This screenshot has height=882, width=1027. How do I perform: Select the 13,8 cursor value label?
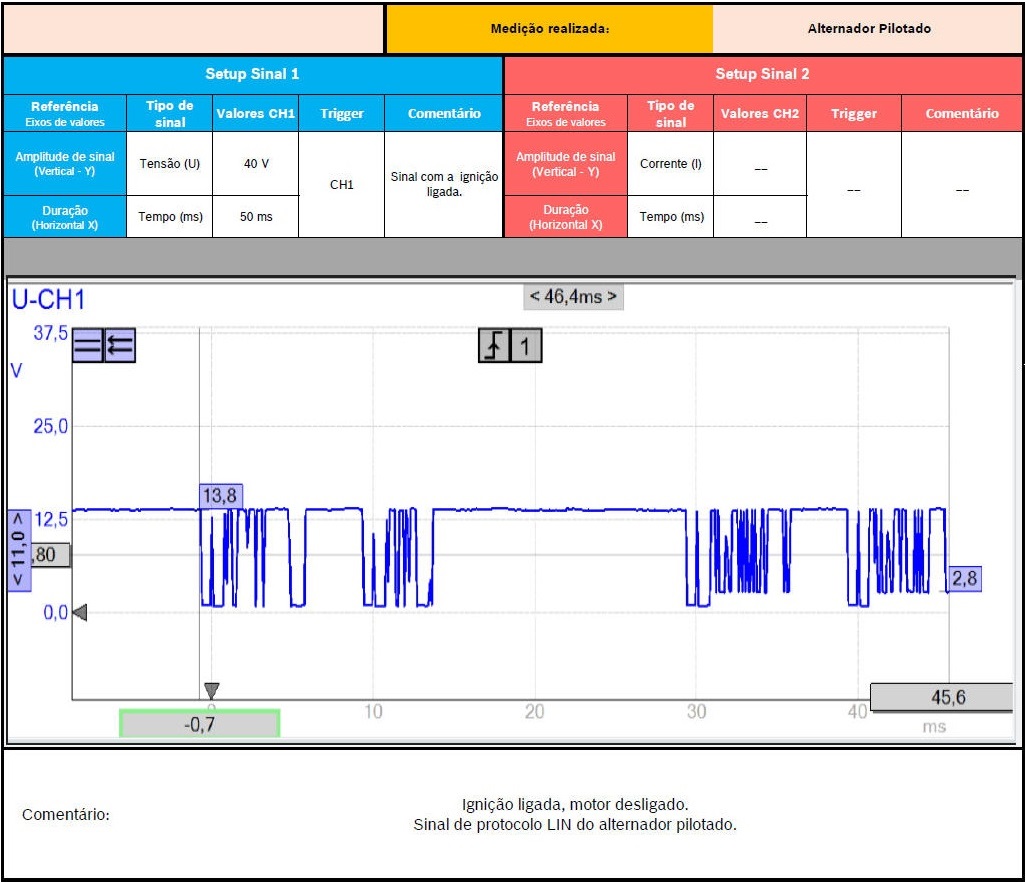[x=221, y=495]
